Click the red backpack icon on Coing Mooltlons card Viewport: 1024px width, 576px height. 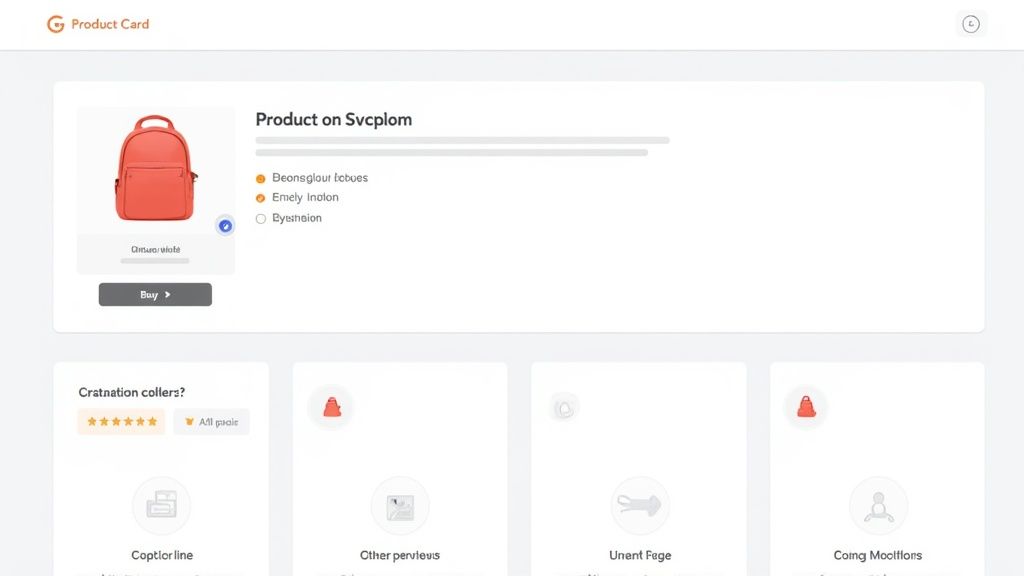[806, 406]
